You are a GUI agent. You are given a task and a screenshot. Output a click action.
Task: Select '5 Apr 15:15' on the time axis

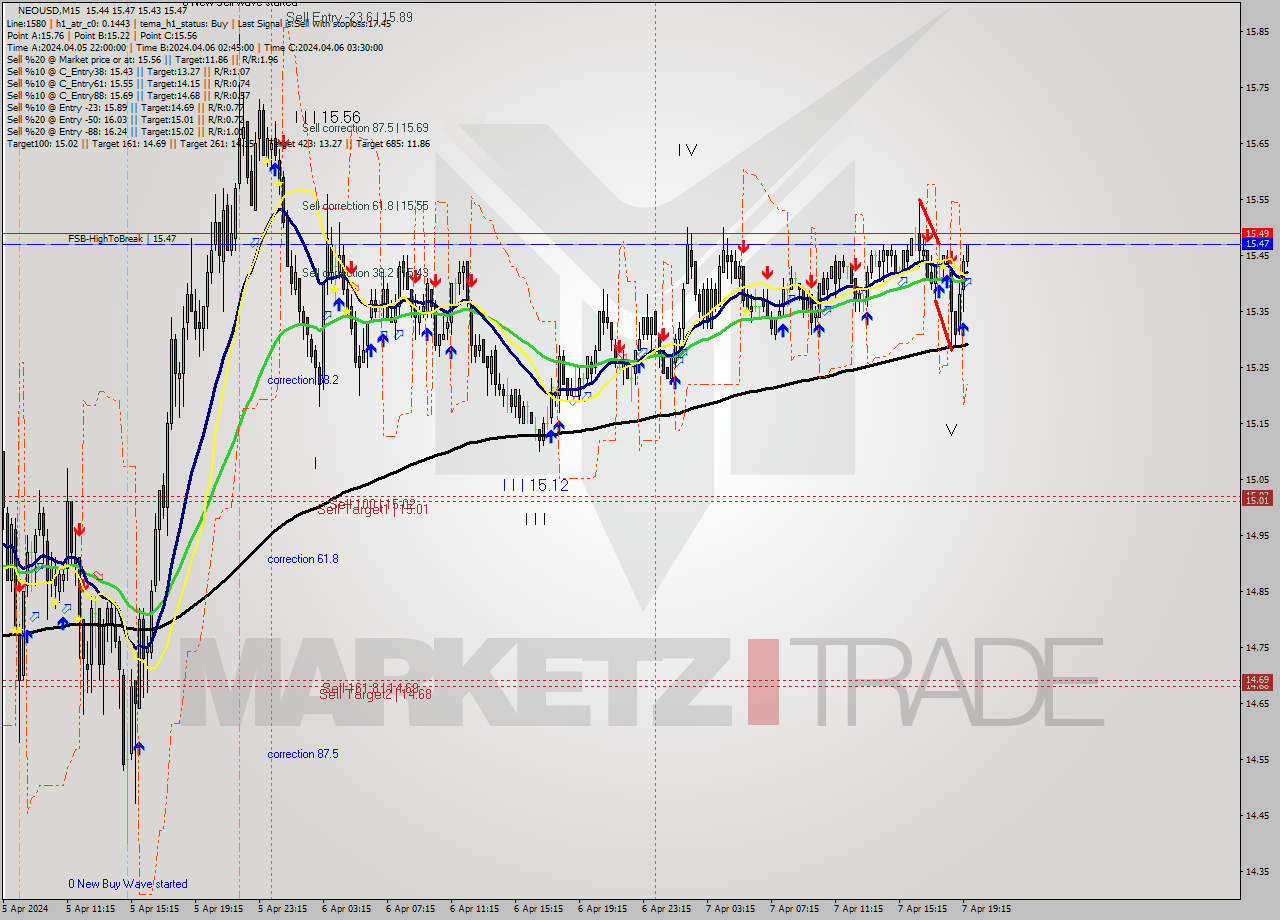click(x=155, y=909)
